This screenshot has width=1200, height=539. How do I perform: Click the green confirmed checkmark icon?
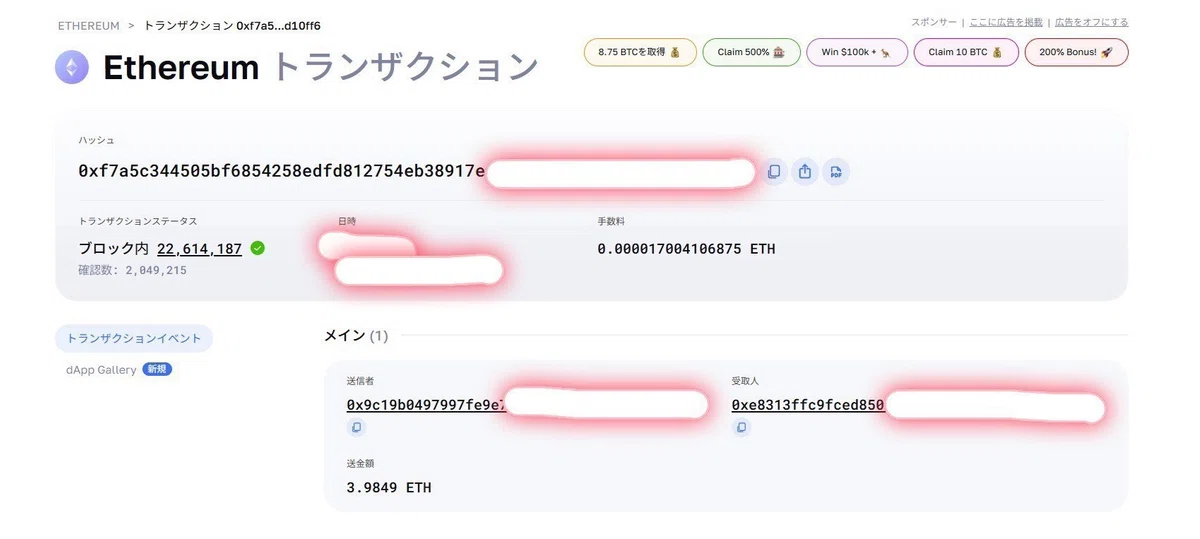[258, 248]
